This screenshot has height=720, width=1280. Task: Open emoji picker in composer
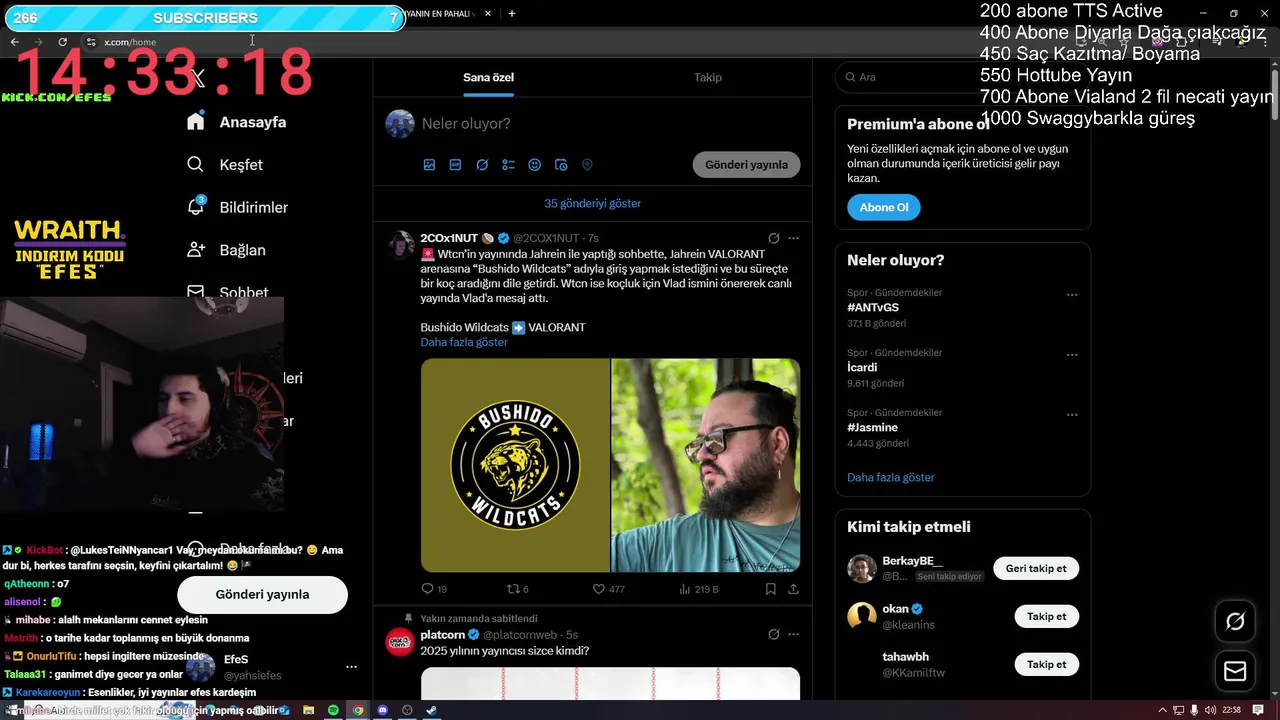[x=534, y=165]
